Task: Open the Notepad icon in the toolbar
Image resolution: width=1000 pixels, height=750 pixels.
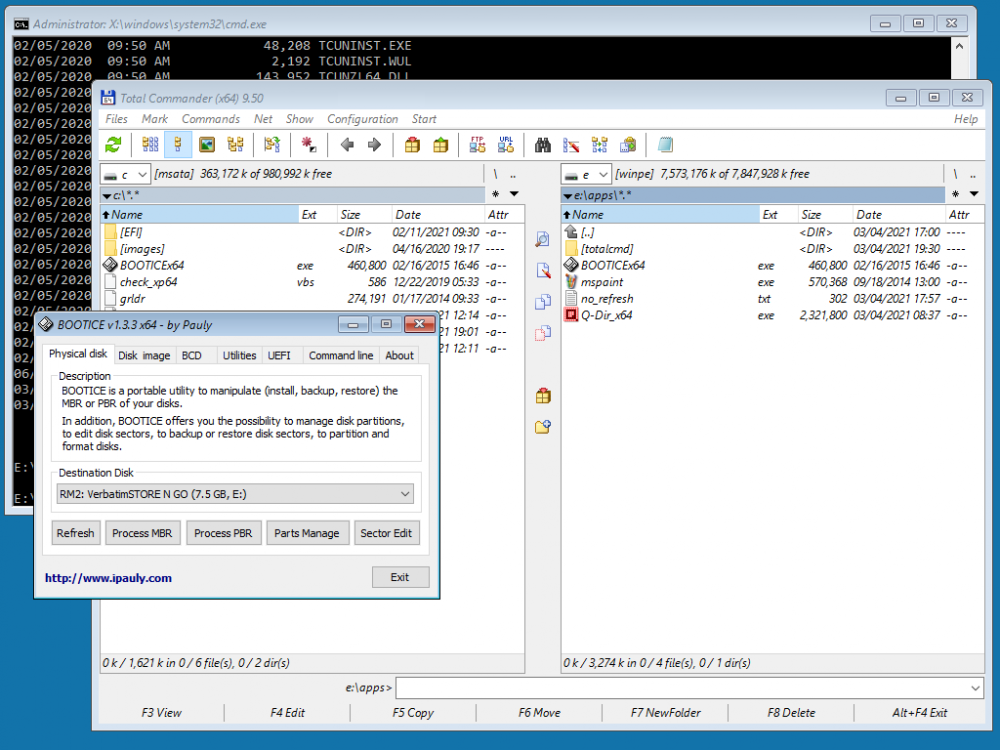Action: coord(665,145)
